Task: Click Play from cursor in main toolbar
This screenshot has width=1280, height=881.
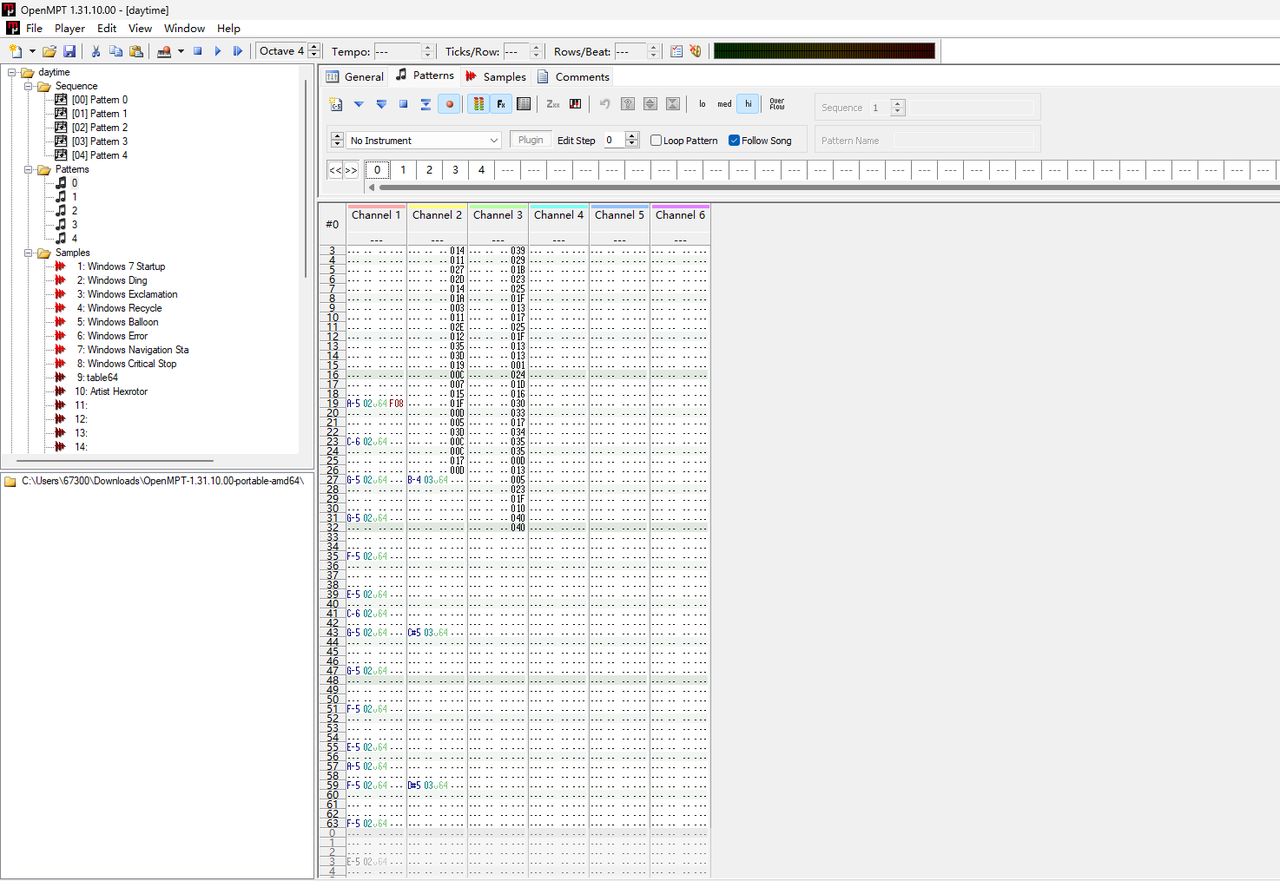Action: point(237,51)
